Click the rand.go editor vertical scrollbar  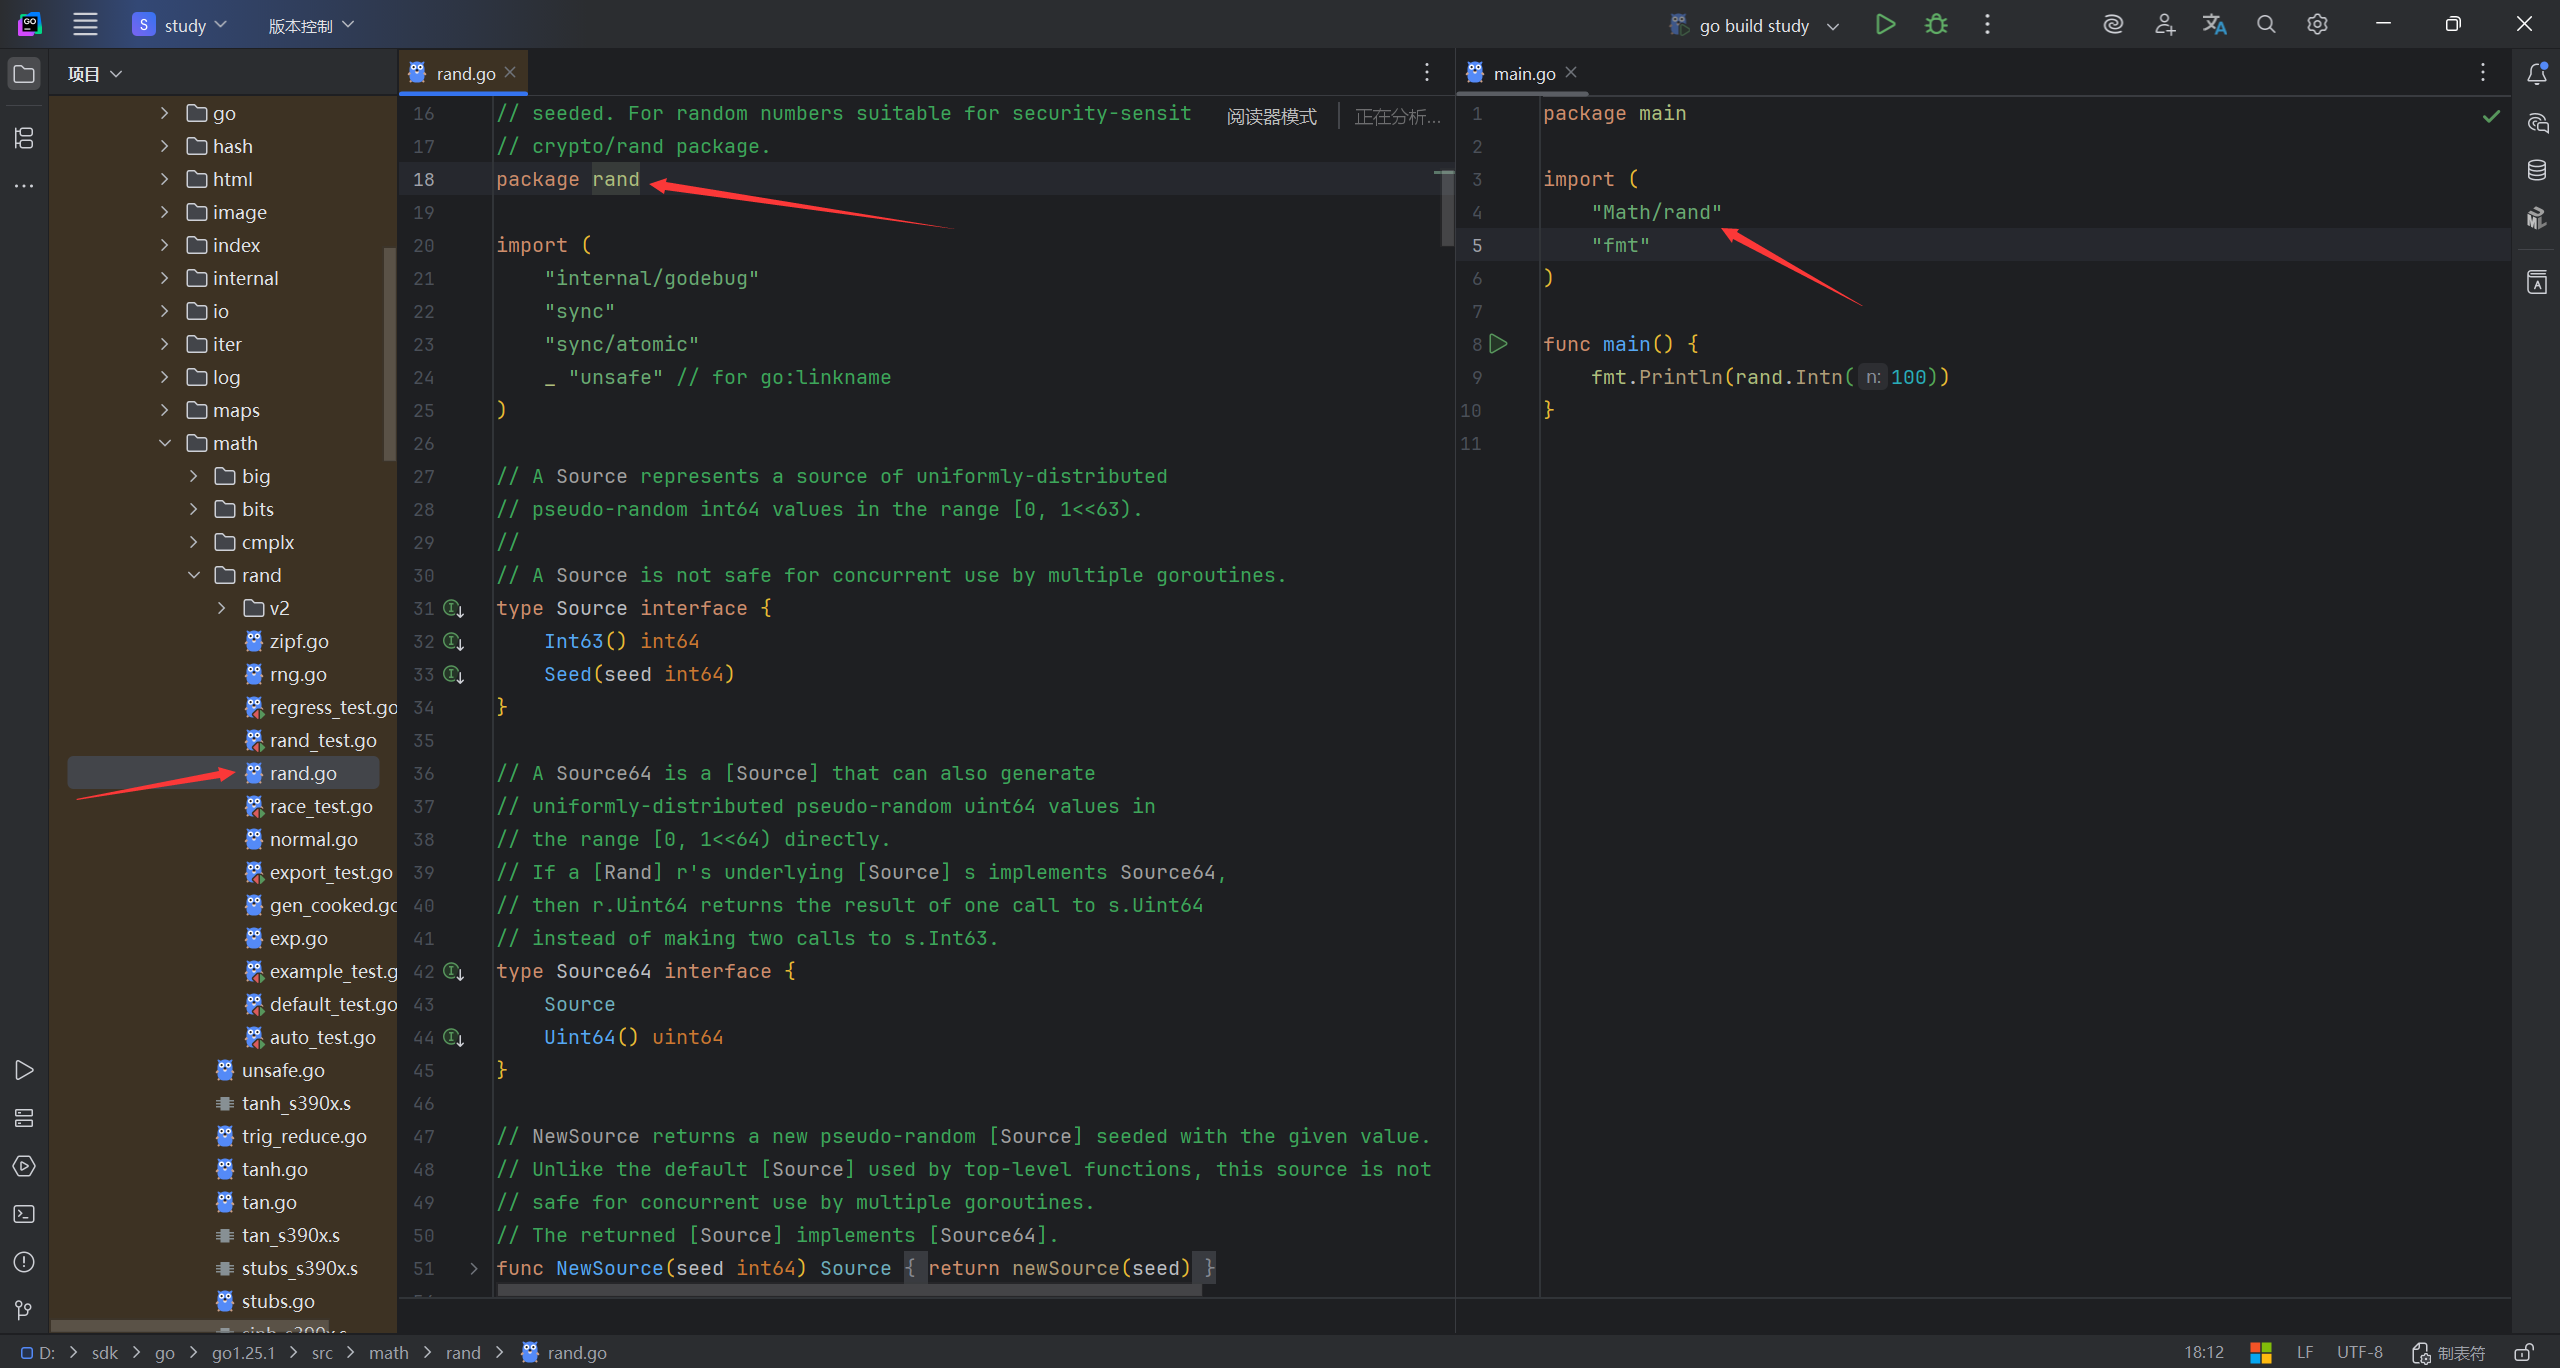pyautogui.click(x=1446, y=210)
